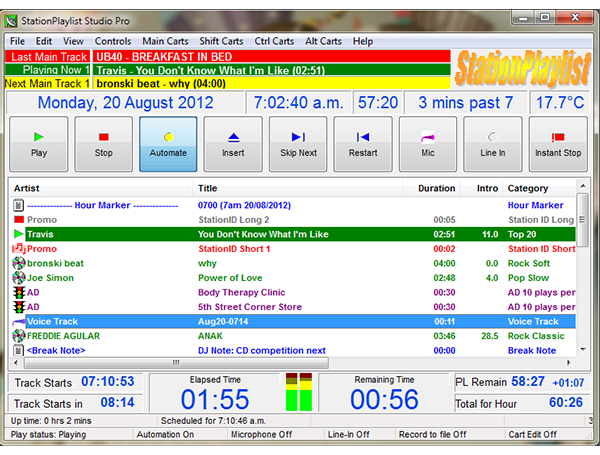Click the microphone icon beside Voice Track
The image size is (600, 455).
click(x=18, y=322)
